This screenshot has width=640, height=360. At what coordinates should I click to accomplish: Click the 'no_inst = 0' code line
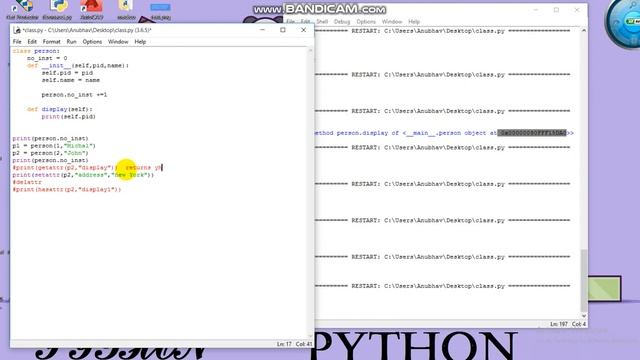[x=47, y=58]
